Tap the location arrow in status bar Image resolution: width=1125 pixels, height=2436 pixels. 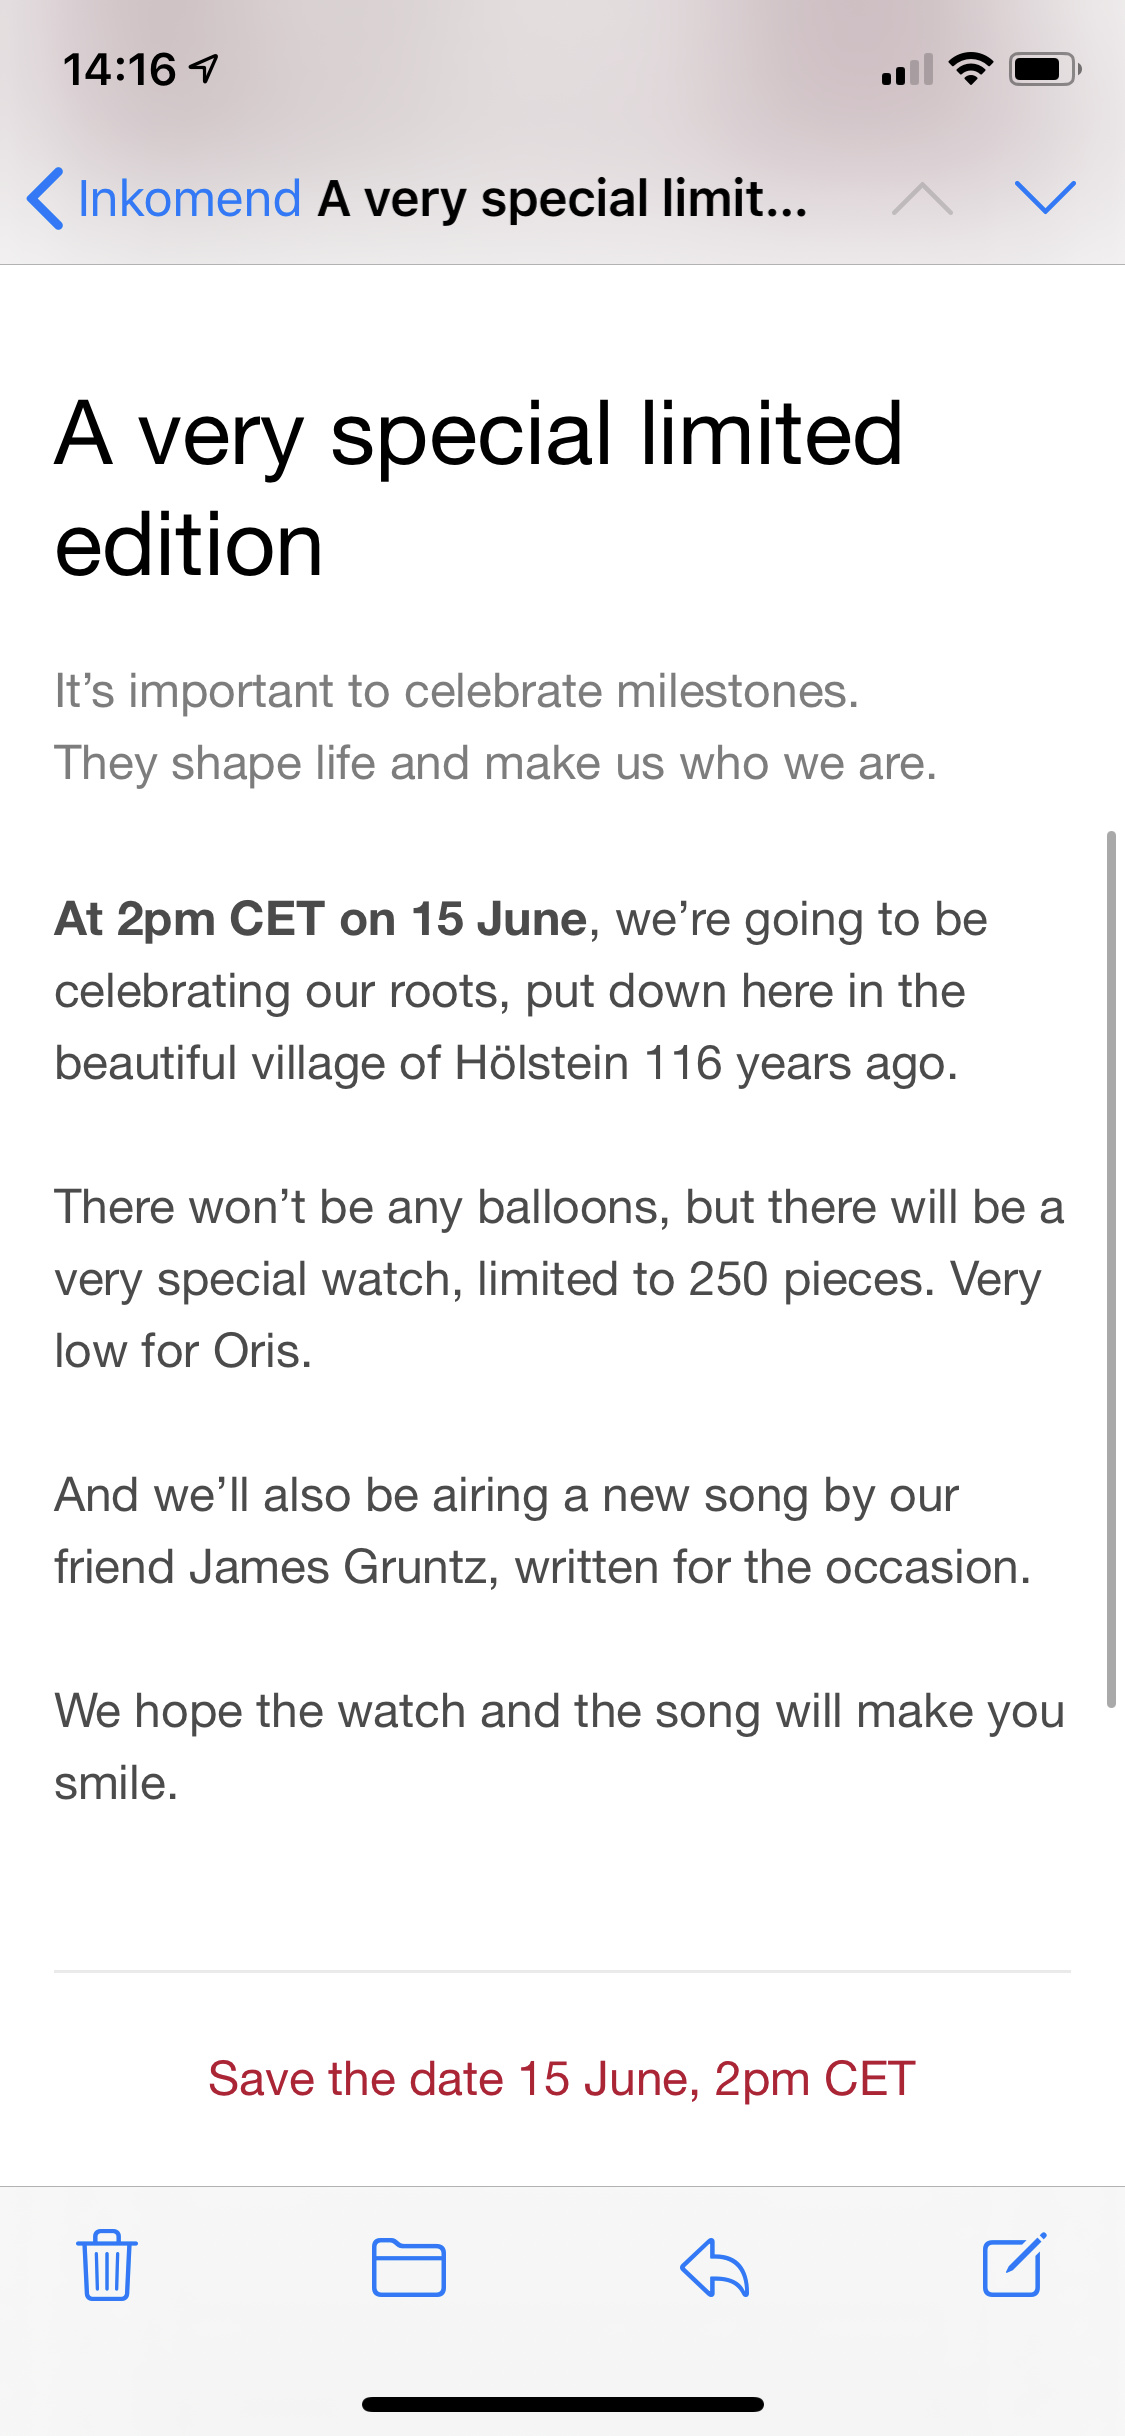point(204,69)
